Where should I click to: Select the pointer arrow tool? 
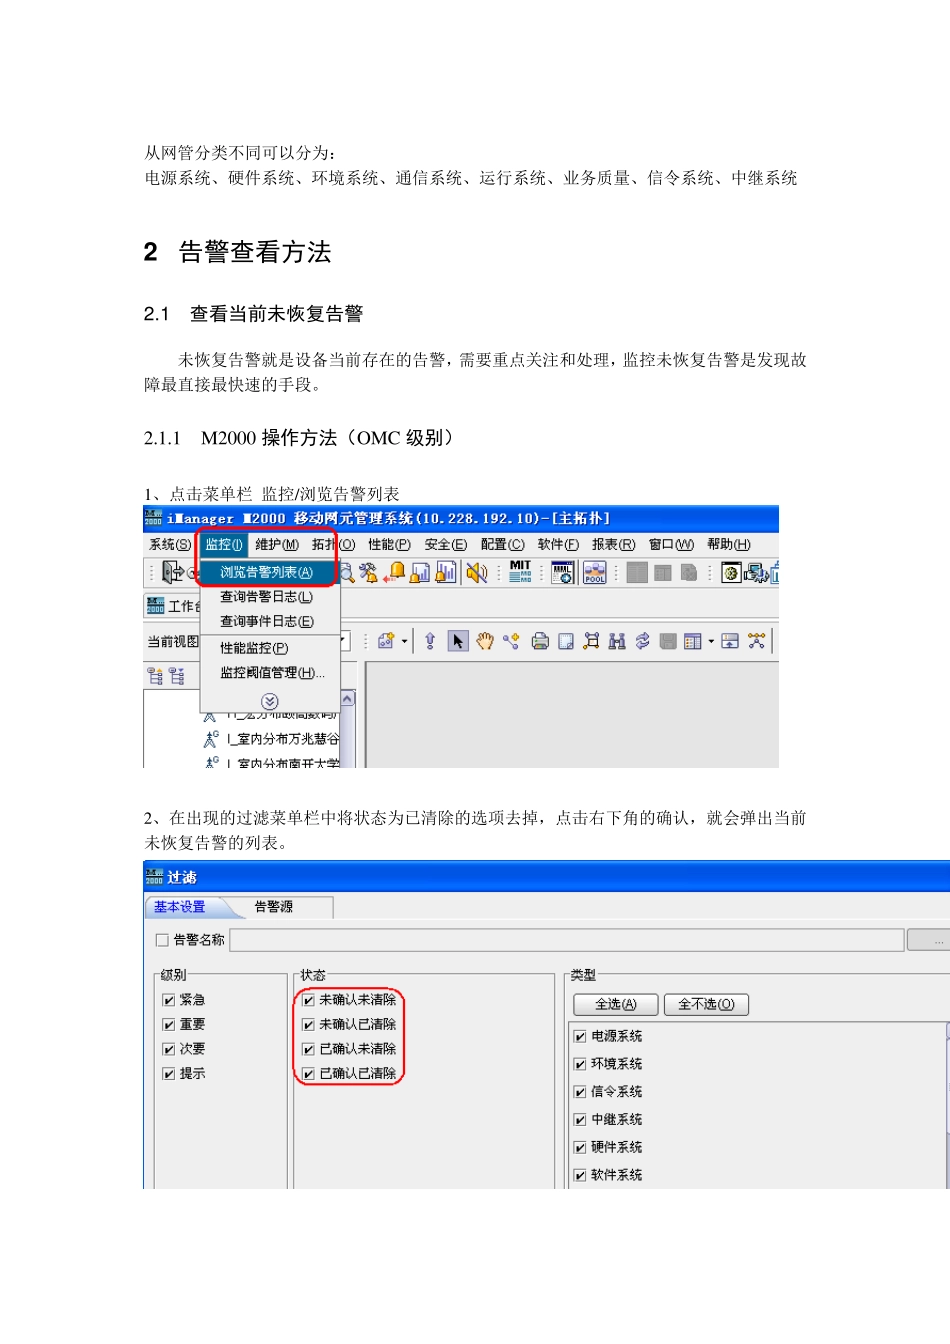tap(457, 641)
